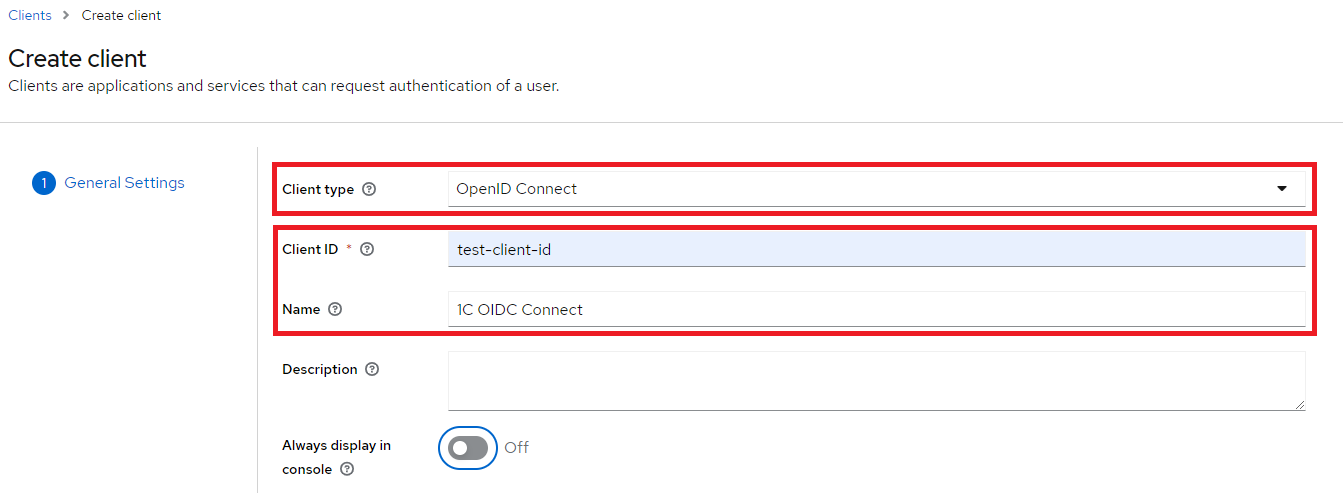Click the Name field with 1C OIDC Connect

click(875, 310)
